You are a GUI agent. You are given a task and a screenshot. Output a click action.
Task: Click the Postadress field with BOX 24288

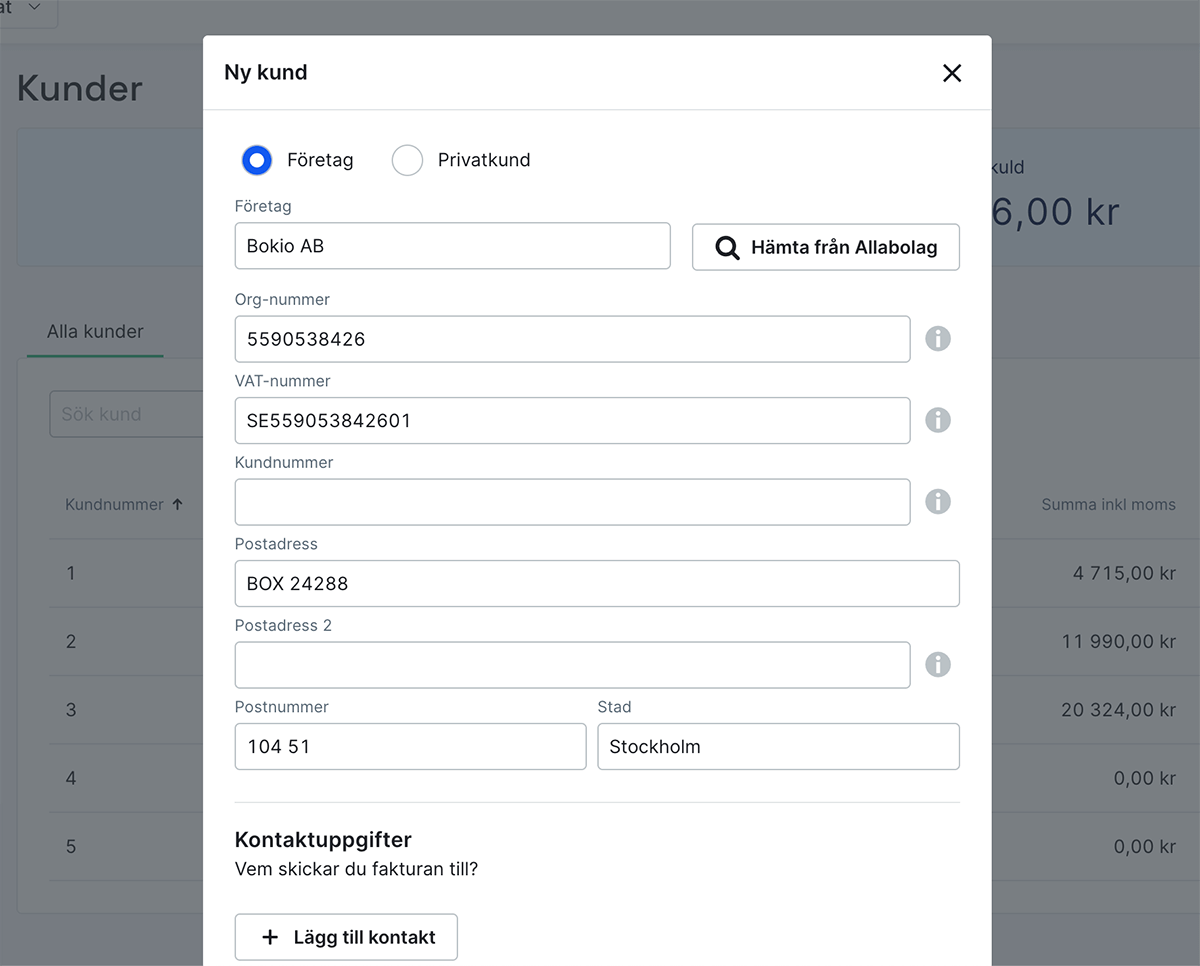tap(597, 583)
